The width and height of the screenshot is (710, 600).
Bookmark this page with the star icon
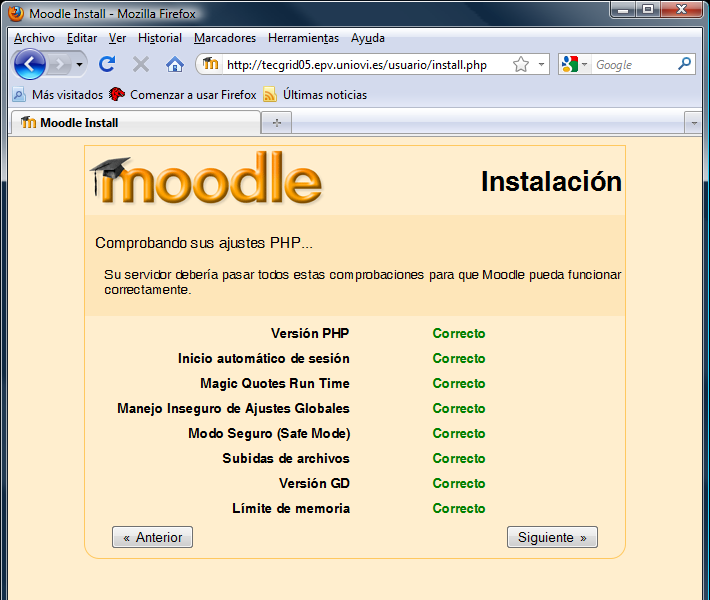click(x=521, y=64)
